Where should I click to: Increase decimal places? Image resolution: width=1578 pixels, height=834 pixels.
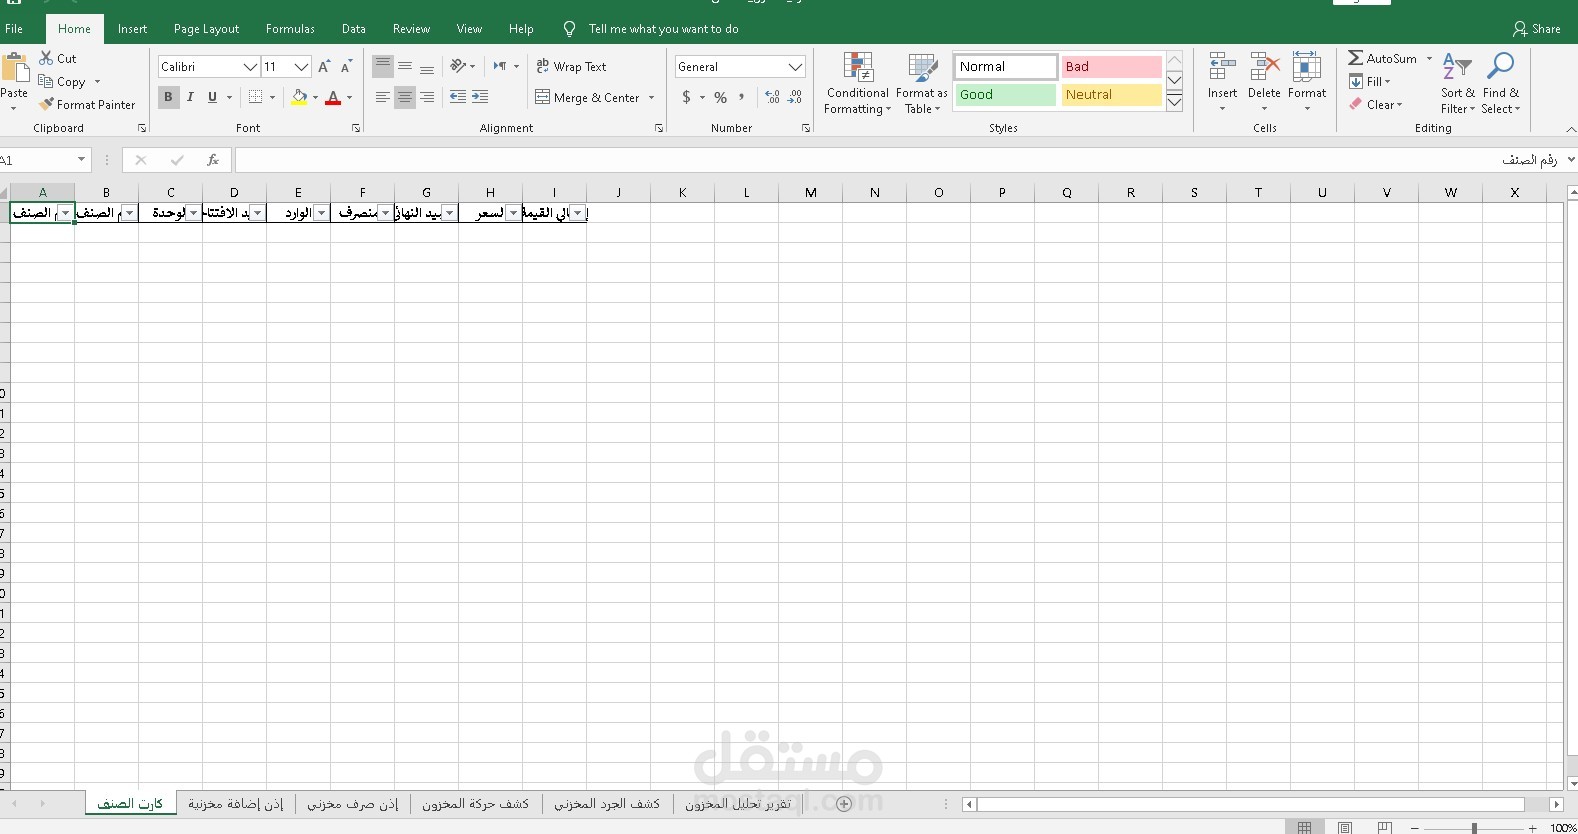pyautogui.click(x=772, y=97)
